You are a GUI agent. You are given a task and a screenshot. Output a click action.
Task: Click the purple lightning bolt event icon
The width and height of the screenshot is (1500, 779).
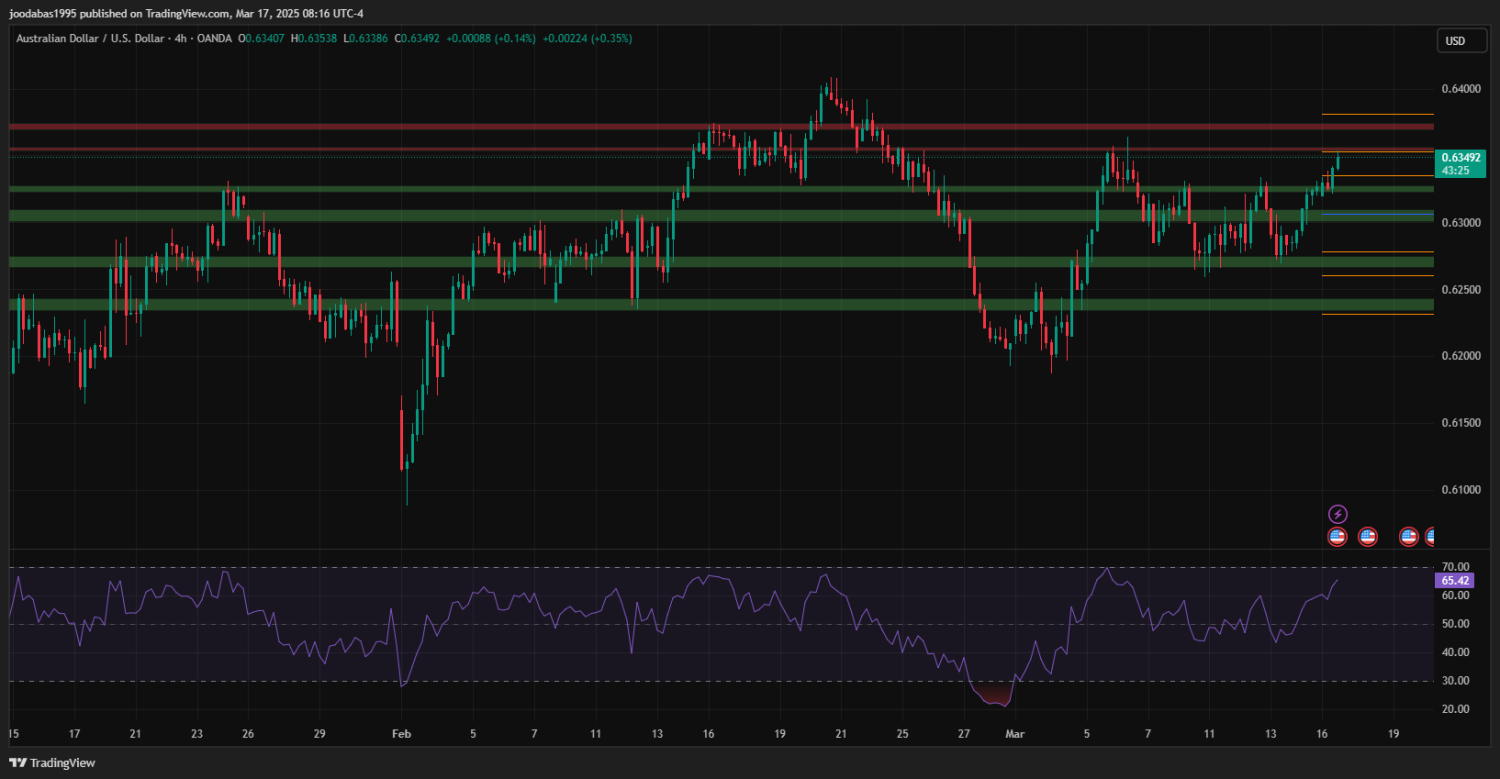(x=1337, y=514)
